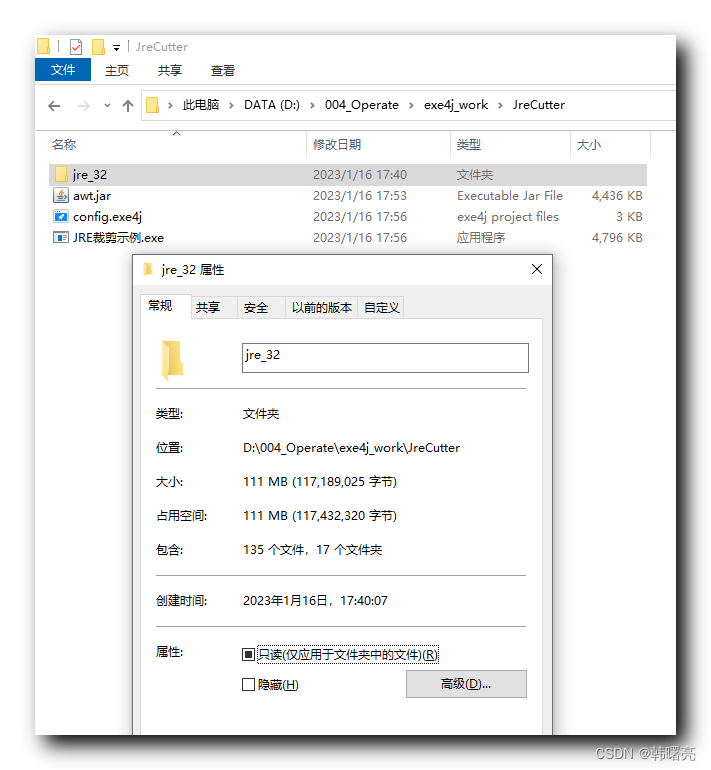This screenshot has width=711, height=770.
Task: Switch to the 安全 tab in properties
Action: click(261, 308)
